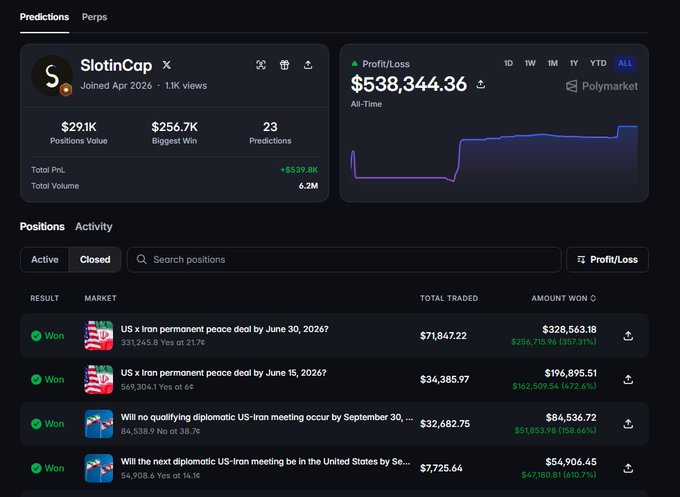Click the share icon in SlotinCap profile card

click(308, 65)
